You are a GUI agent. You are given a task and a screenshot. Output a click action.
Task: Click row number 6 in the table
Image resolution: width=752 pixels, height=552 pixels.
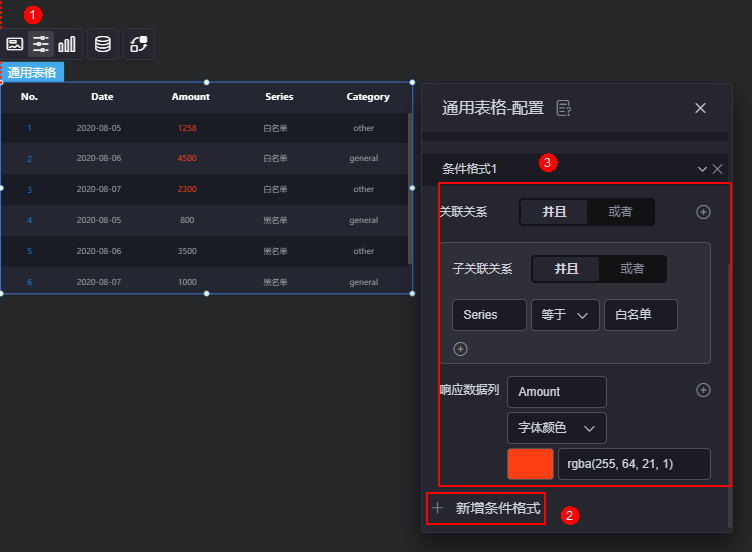point(29,282)
